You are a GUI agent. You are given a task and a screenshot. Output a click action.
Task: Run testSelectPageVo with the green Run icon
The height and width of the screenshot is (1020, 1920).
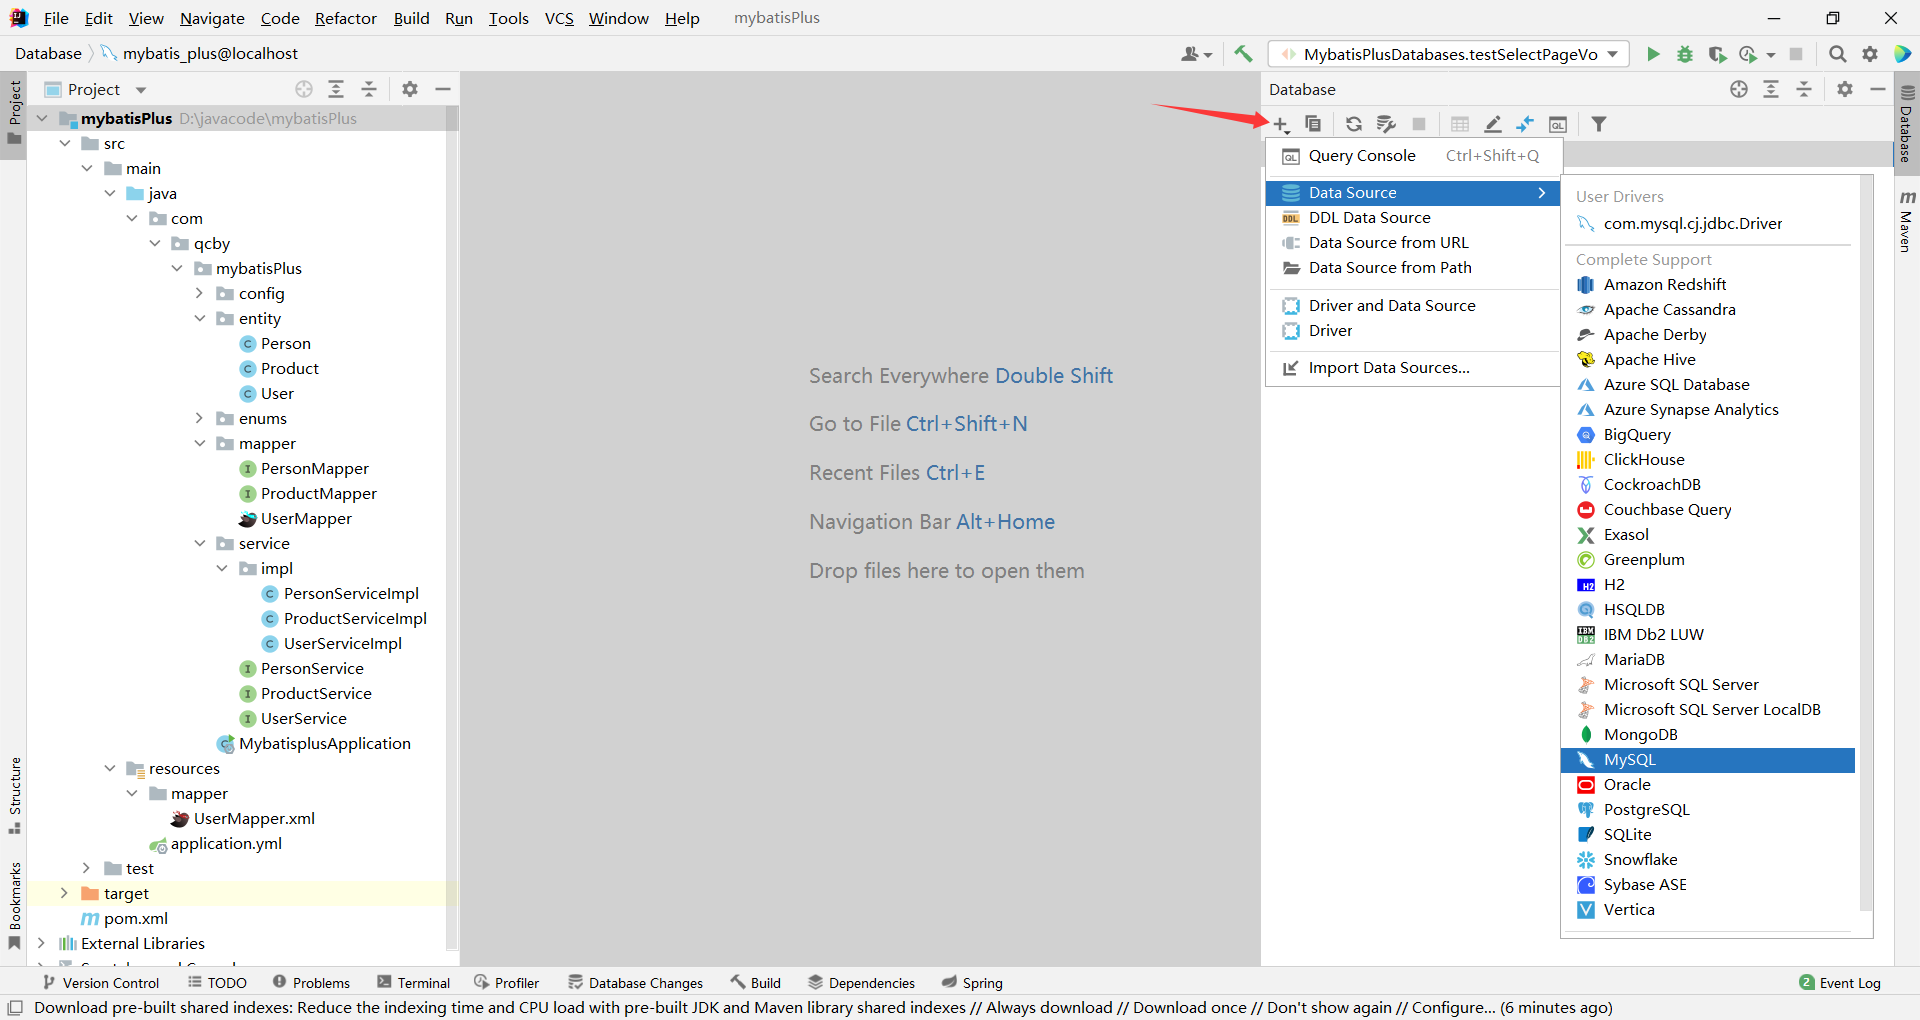1653,54
